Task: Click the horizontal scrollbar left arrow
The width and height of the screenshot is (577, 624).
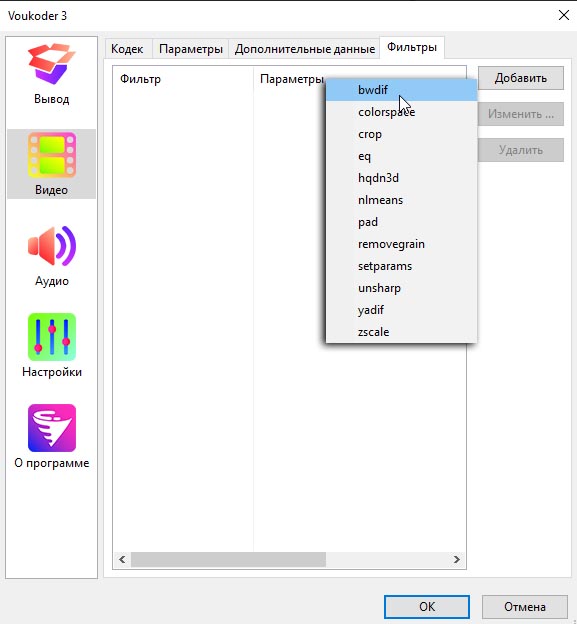Action: coord(122,560)
